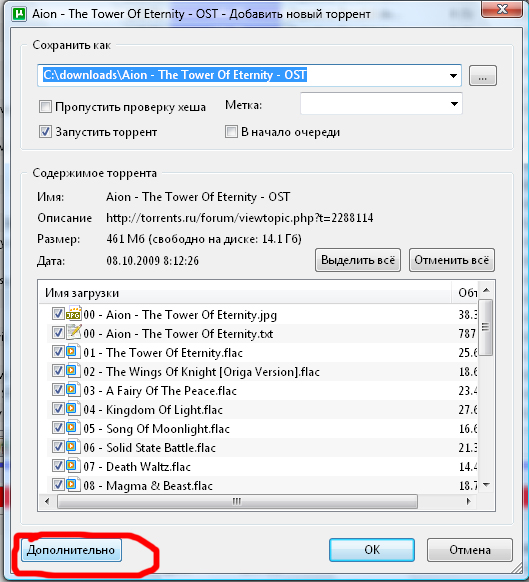Click Выделить всё button

[358, 260]
